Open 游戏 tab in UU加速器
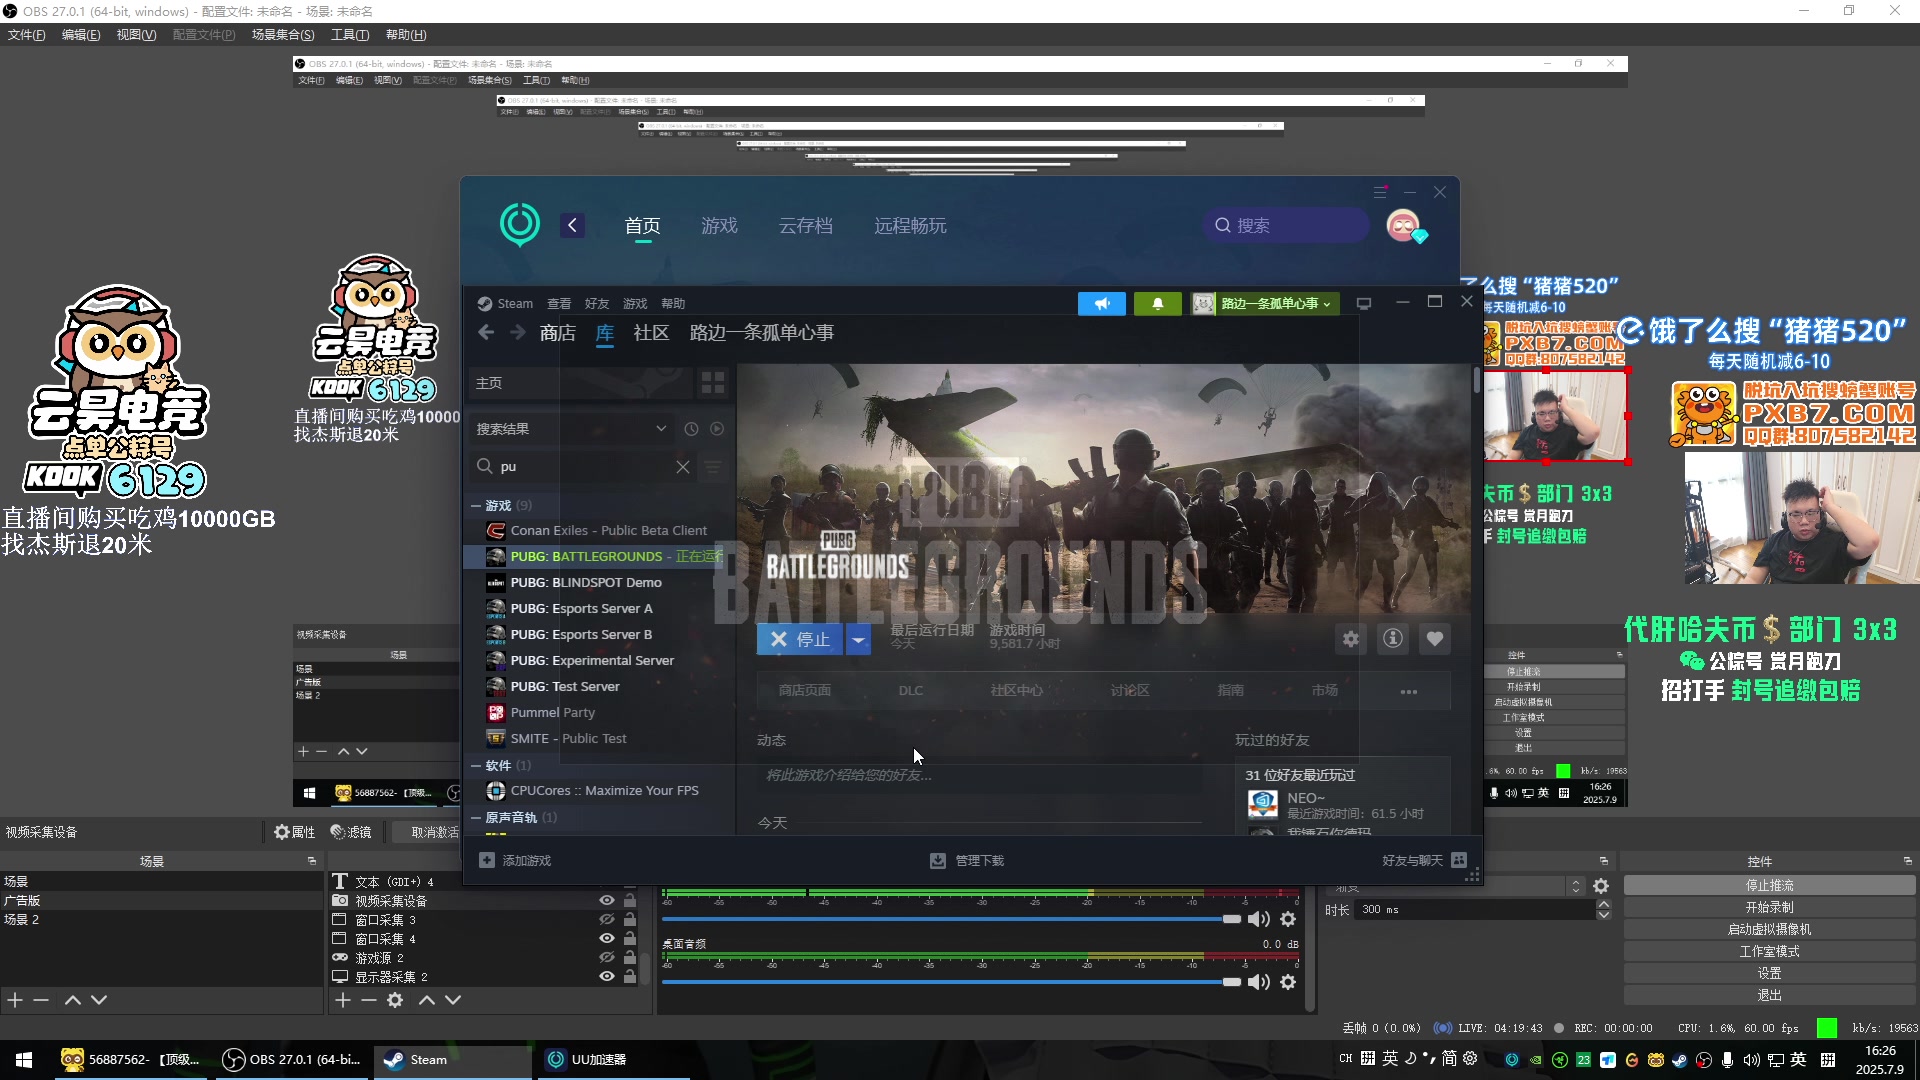The height and width of the screenshot is (1080, 1920). coord(719,226)
